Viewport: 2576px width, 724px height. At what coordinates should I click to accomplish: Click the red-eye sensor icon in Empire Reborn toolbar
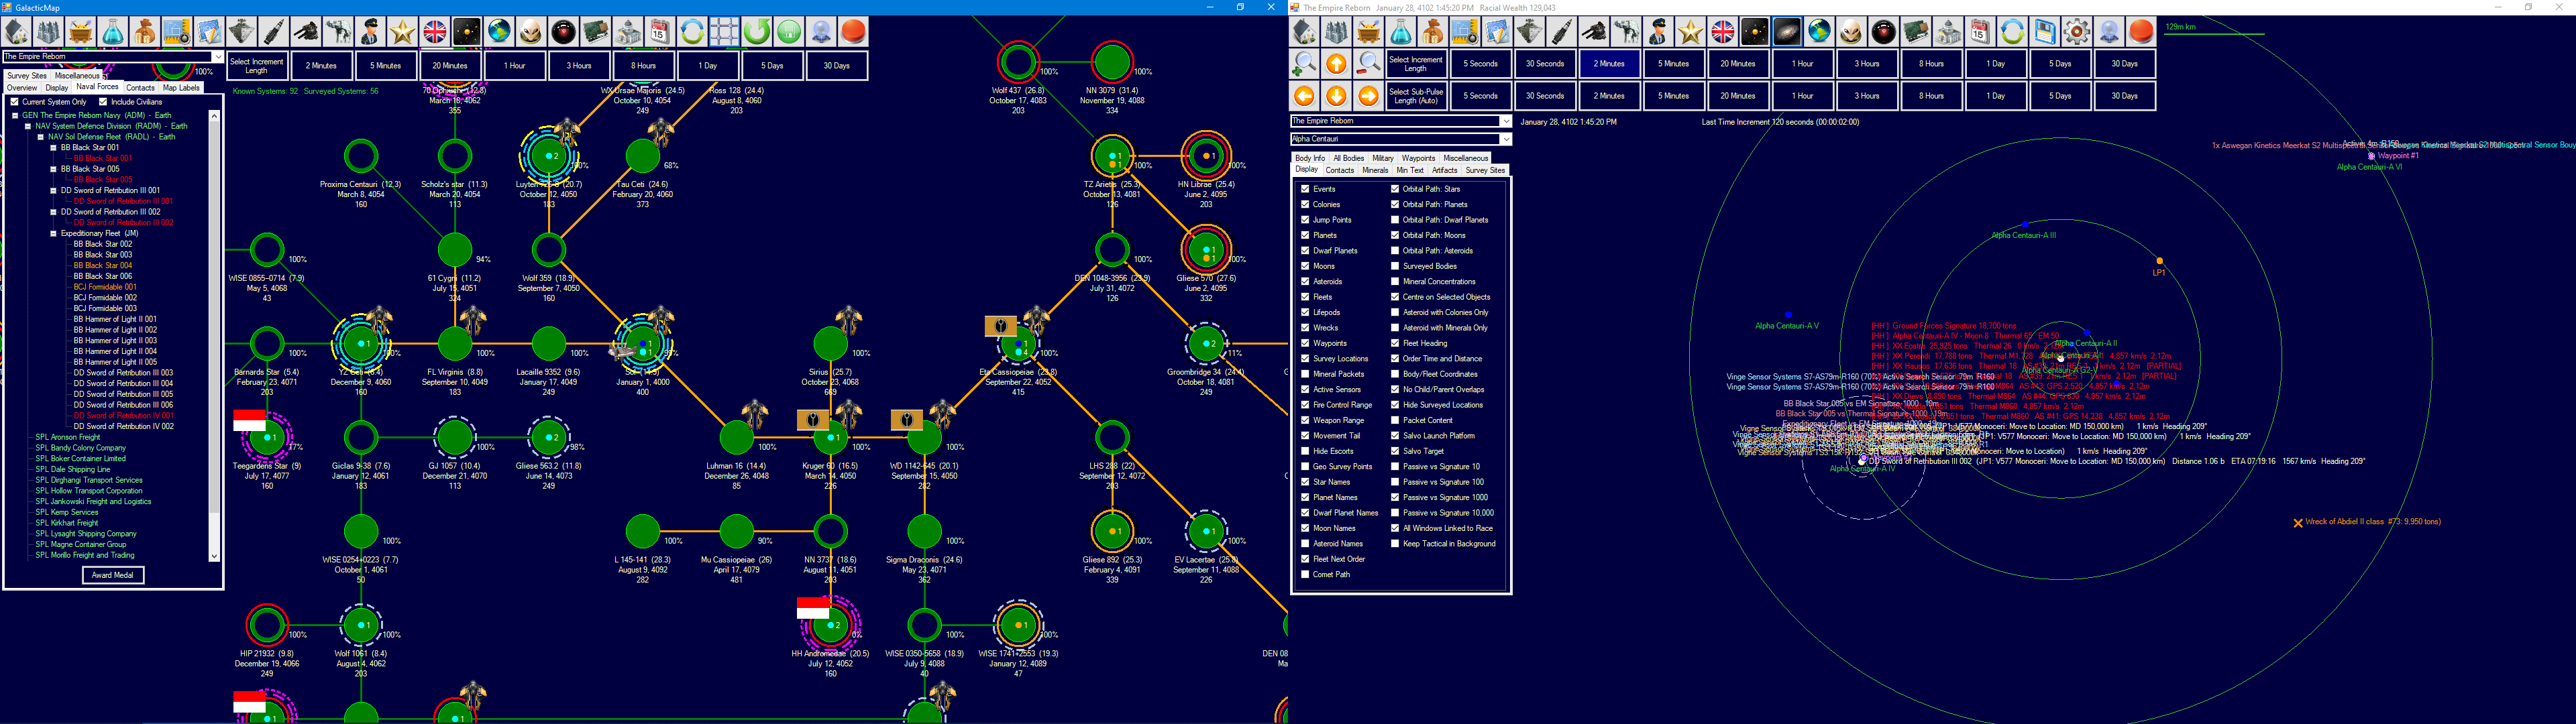click(1883, 32)
